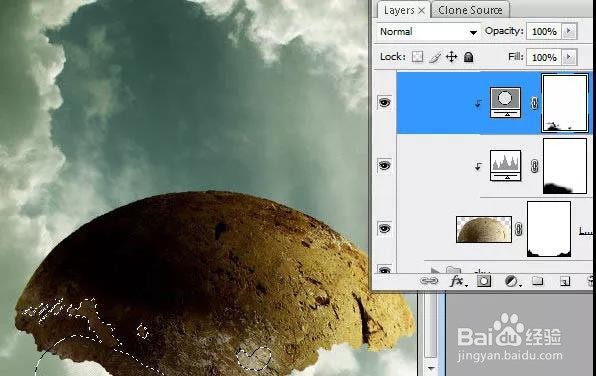Click the Opacity 100% value field
The width and height of the screenshot is (596, 376).
544,32
